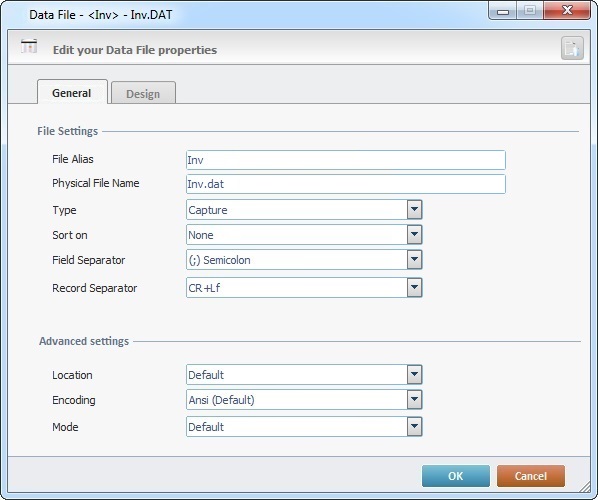The image size is (598, 500).
Task: Open the Mode dropdown arrow
Action: pos(414,427)
